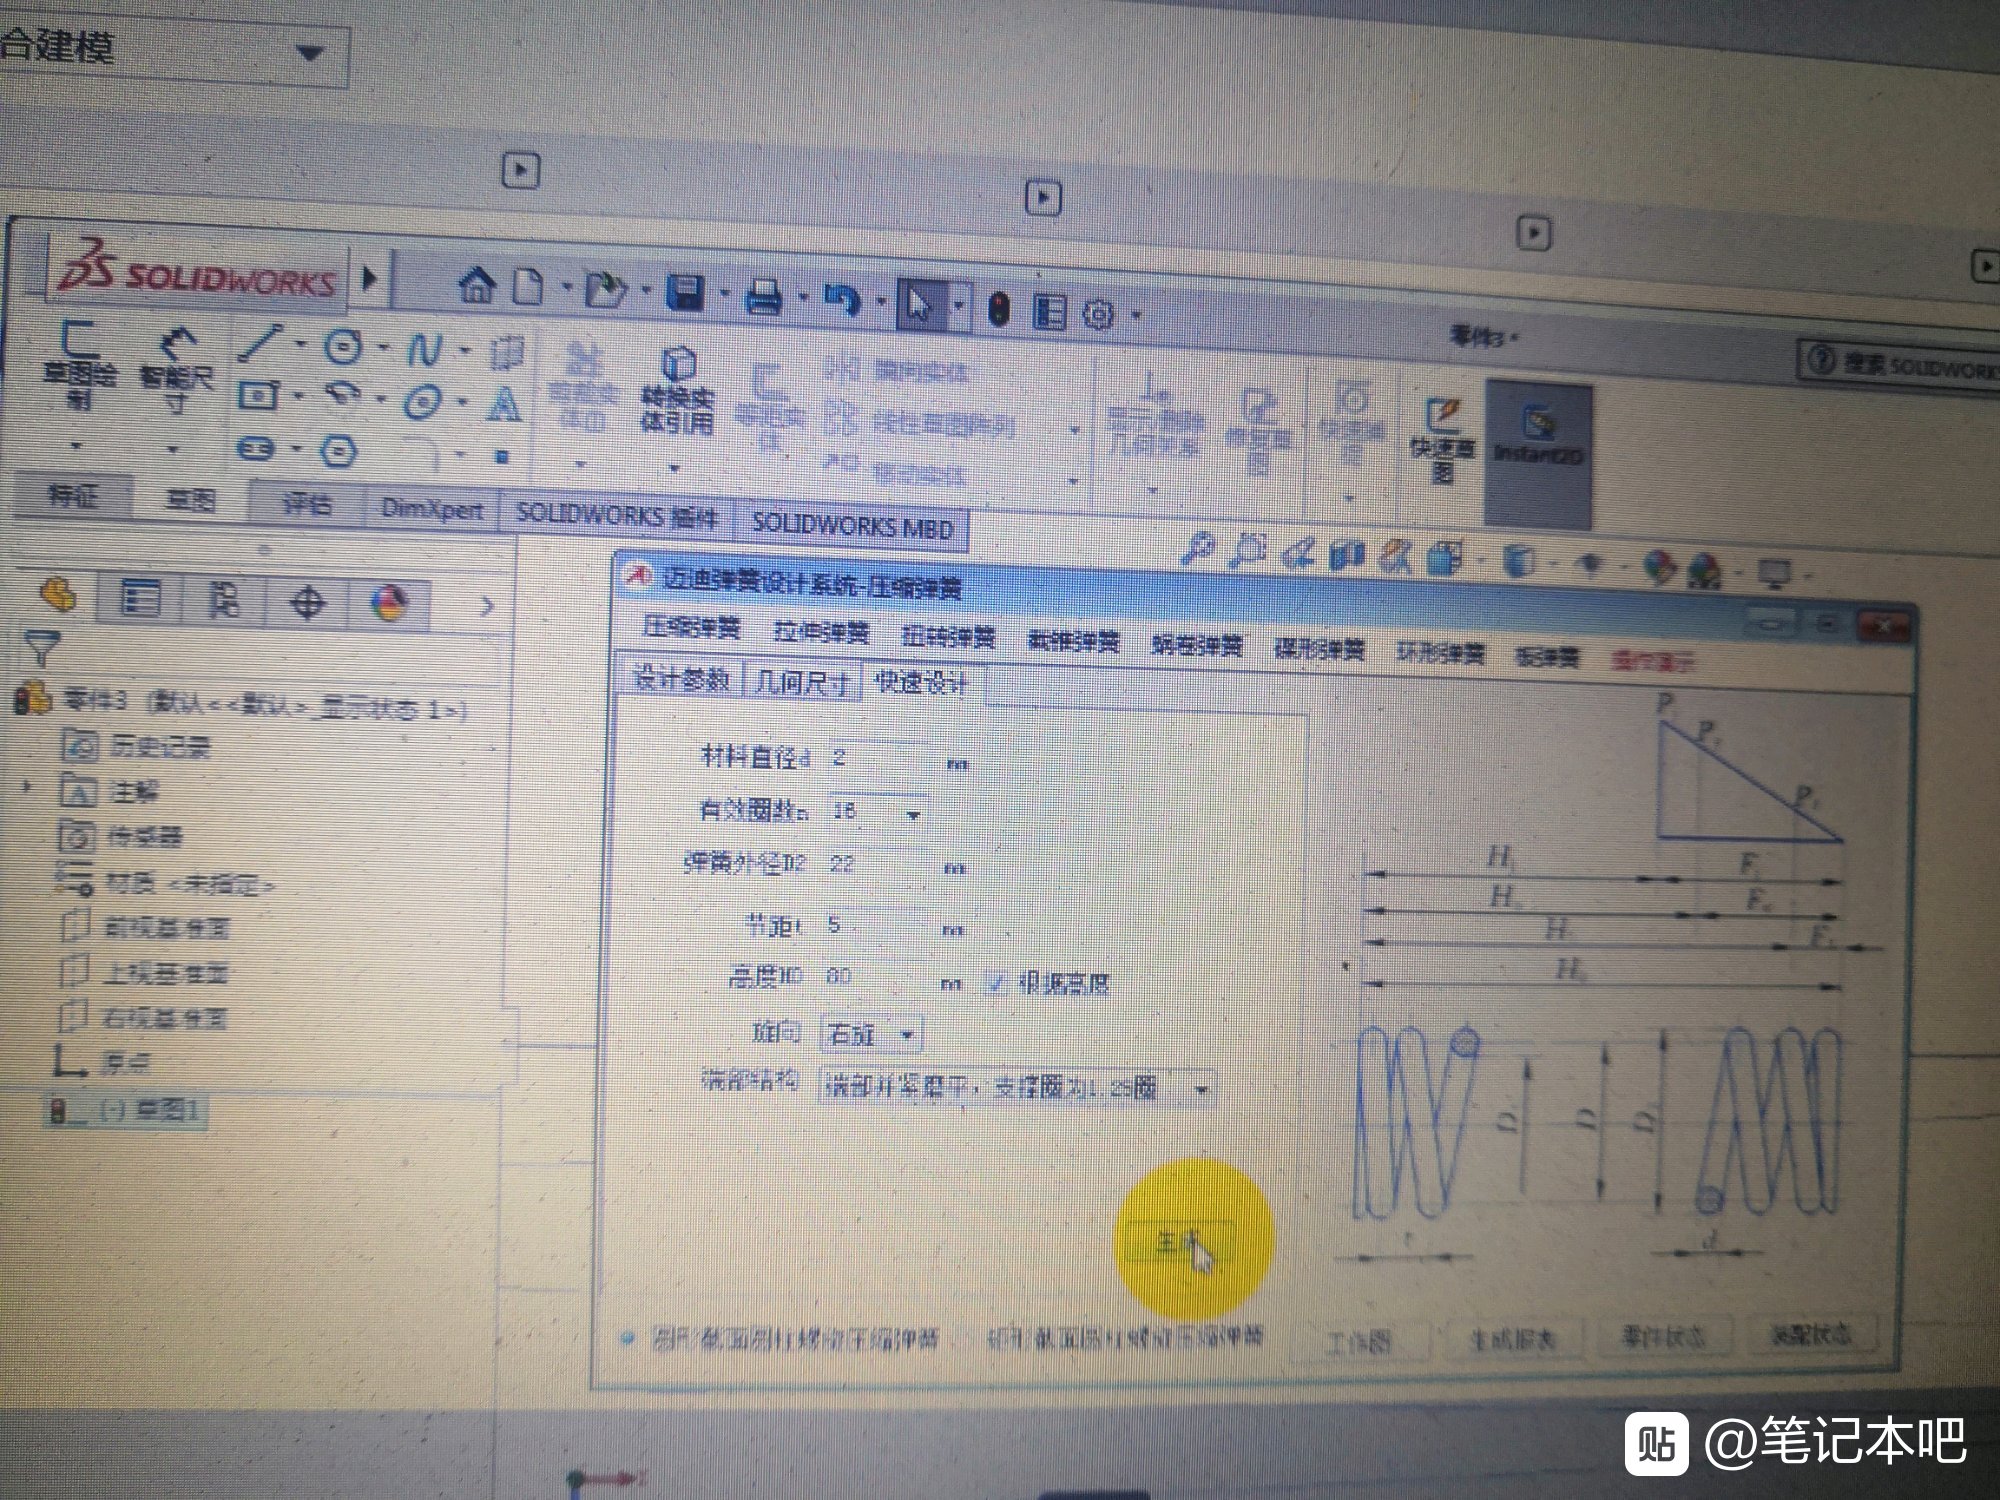Pick the Polygon sketch tool
The width and height of the screenshot is (2000, 1500).
pyautogui.click(x=339, y=451)
